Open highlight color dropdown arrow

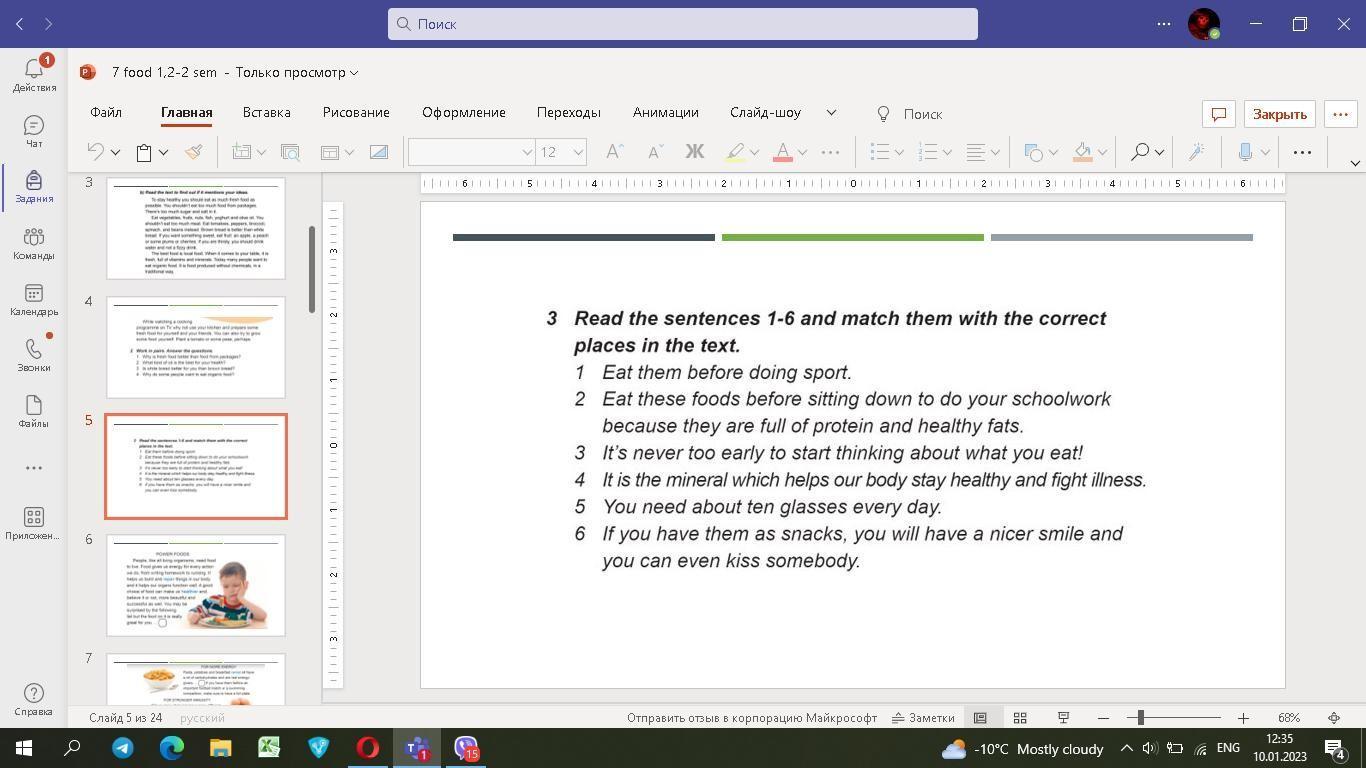click(x=754, y=152)
